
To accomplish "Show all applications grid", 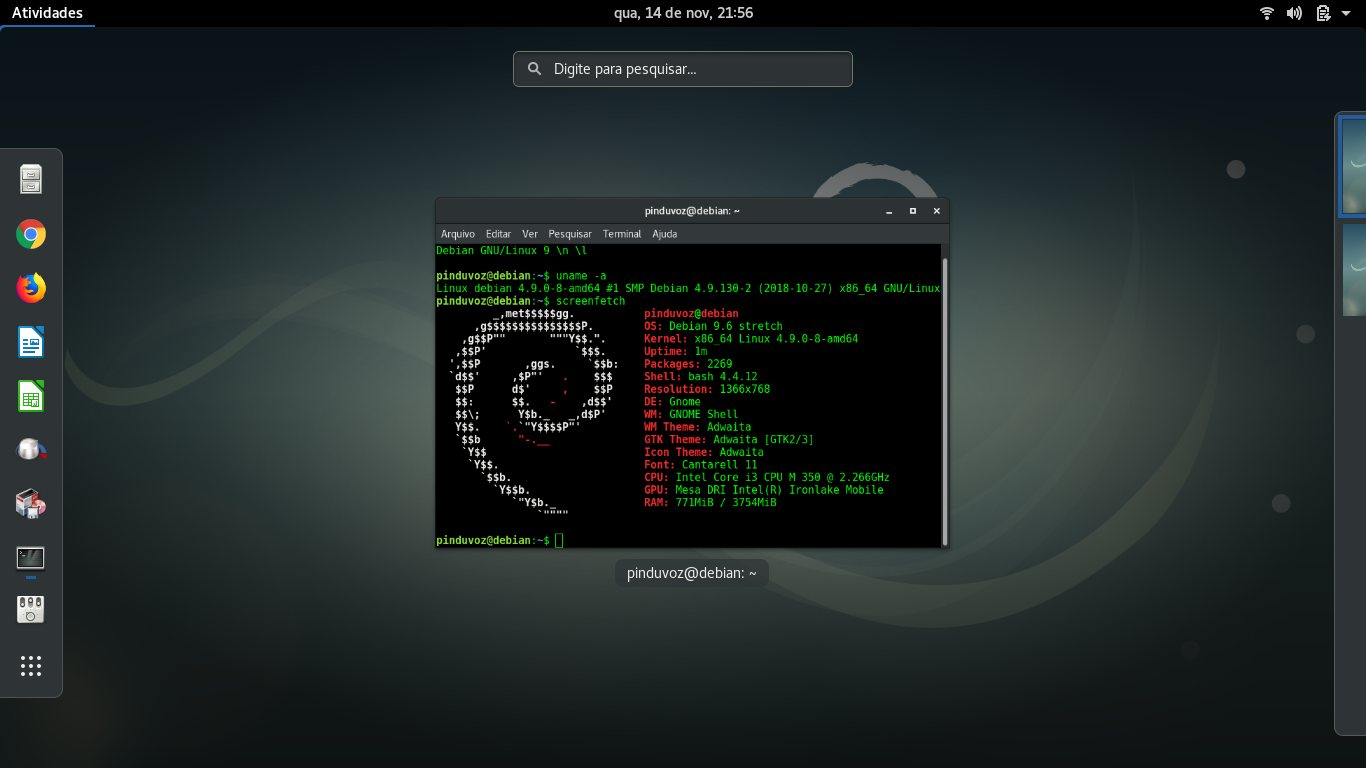I will pos(31,665).
